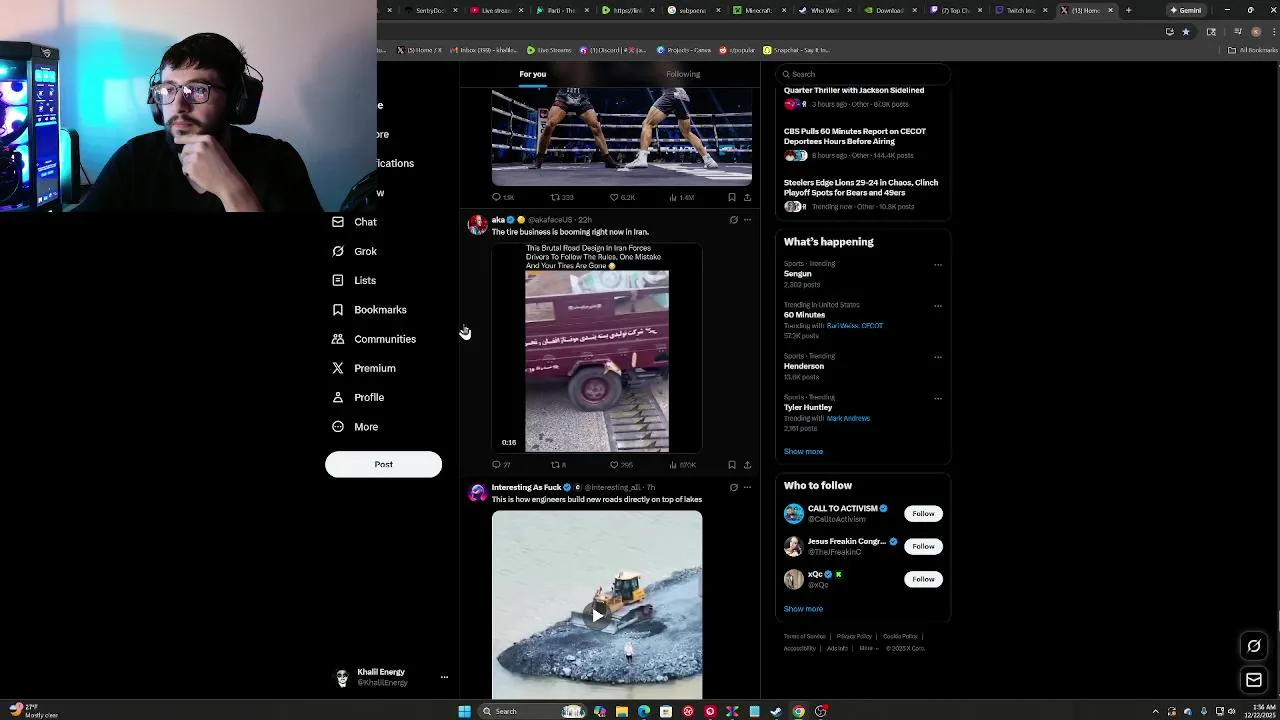Open more options on the aka post
The width and height of the screenshot is (1280, 720).
[x=747, y=220]
